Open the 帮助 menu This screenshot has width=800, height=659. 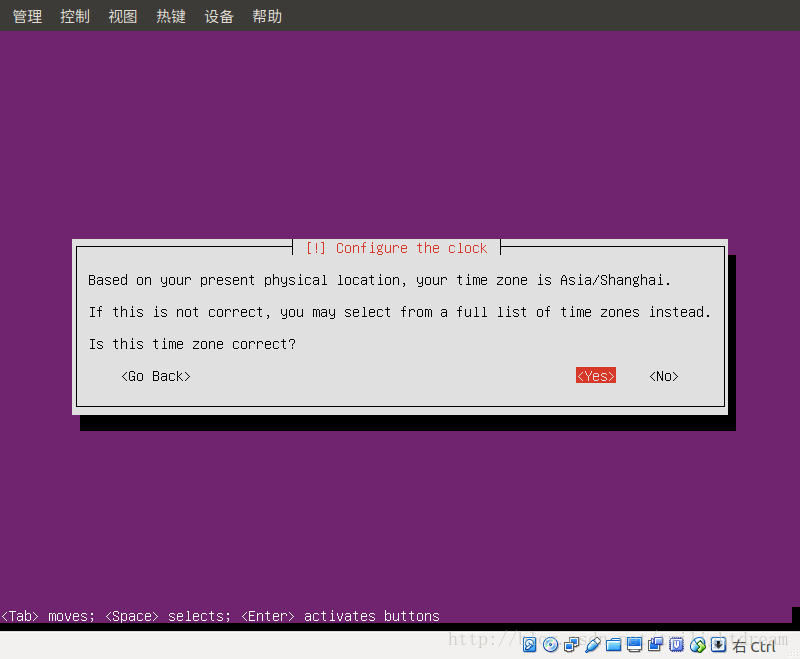point(267,15)
